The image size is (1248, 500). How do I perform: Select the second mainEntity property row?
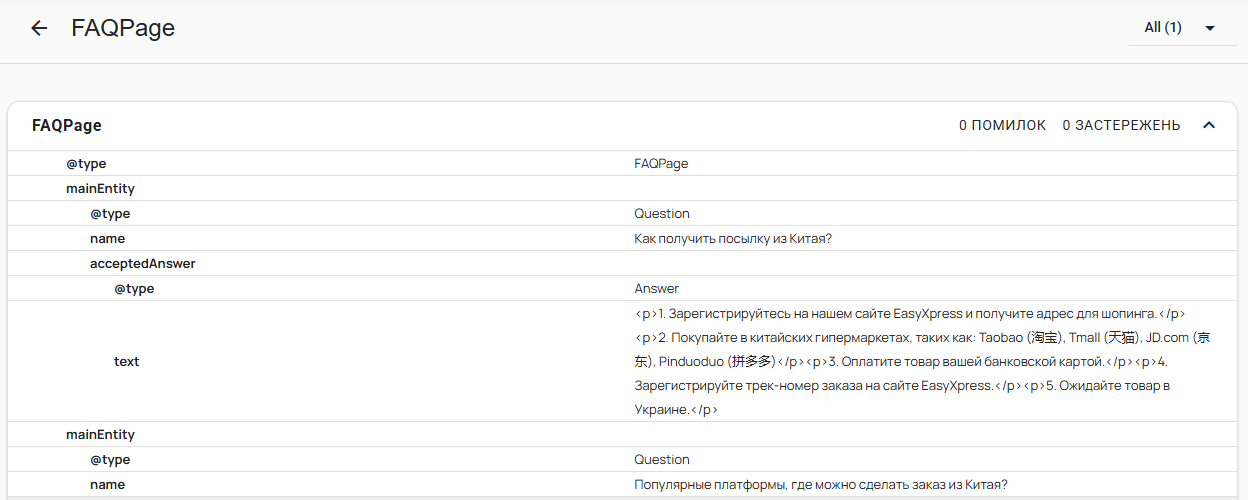pyautogui.click(x=100, y=435)
